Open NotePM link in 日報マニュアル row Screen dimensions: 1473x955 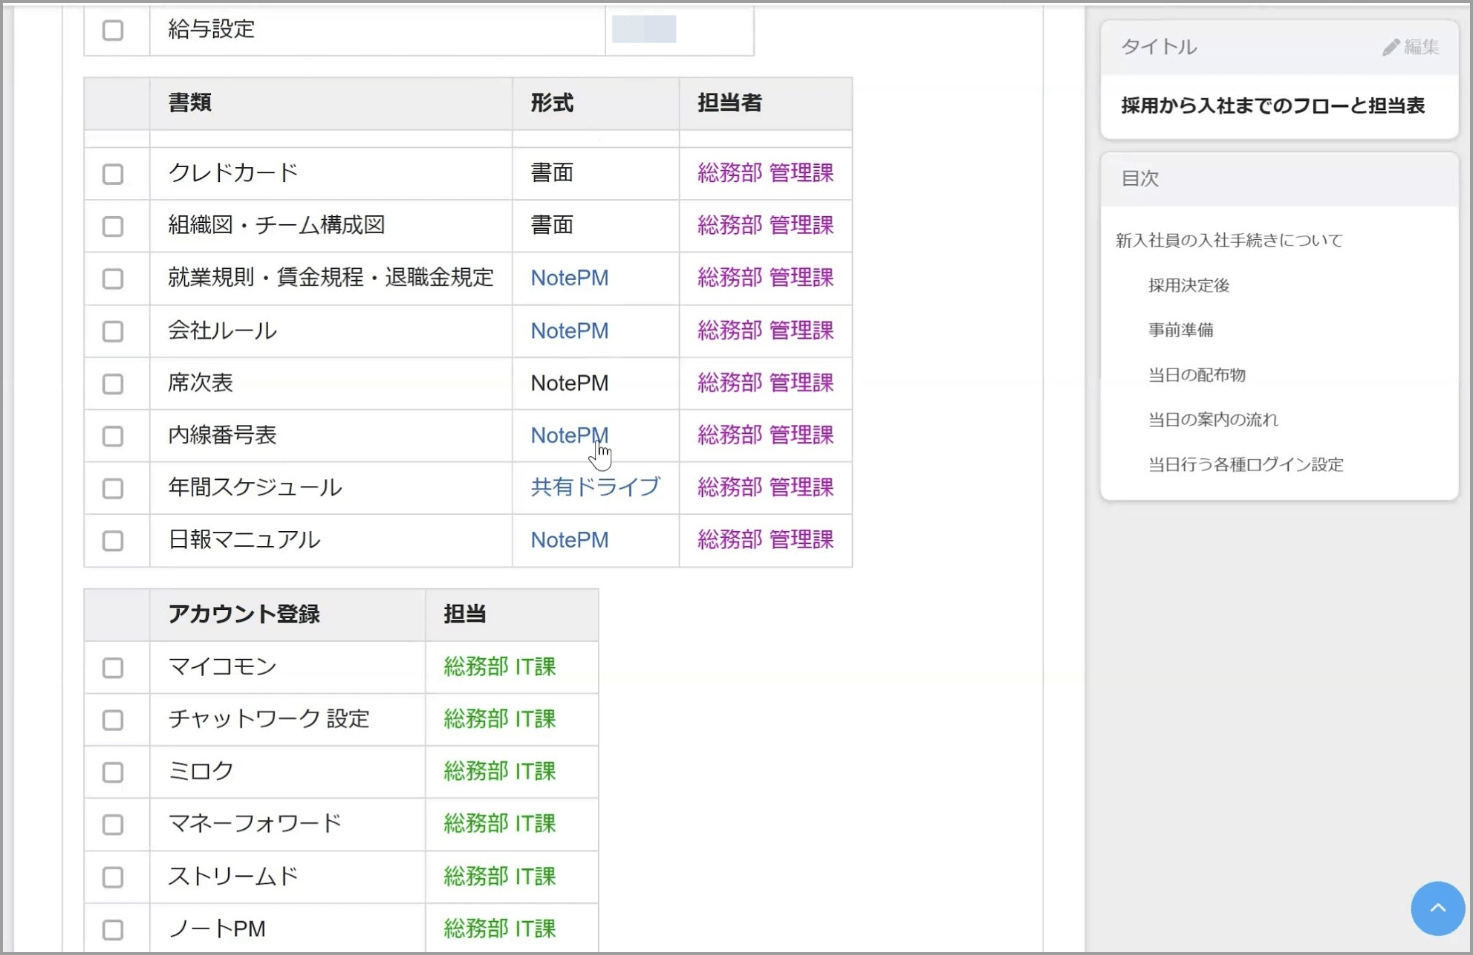[x=569, y=540]
